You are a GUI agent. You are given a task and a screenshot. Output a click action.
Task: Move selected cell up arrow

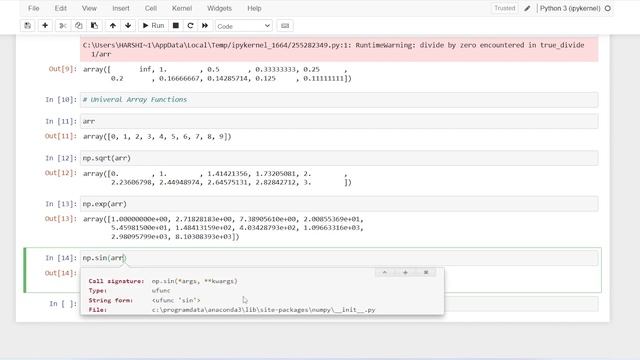pyautogui.click(x=113, y=26)
